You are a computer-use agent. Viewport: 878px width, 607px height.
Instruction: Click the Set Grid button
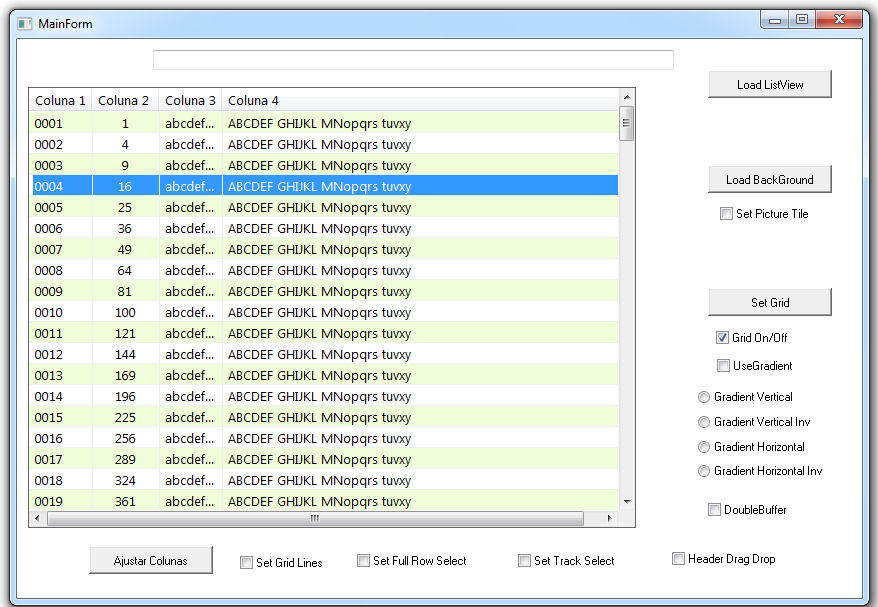click(x=770, y=302)
